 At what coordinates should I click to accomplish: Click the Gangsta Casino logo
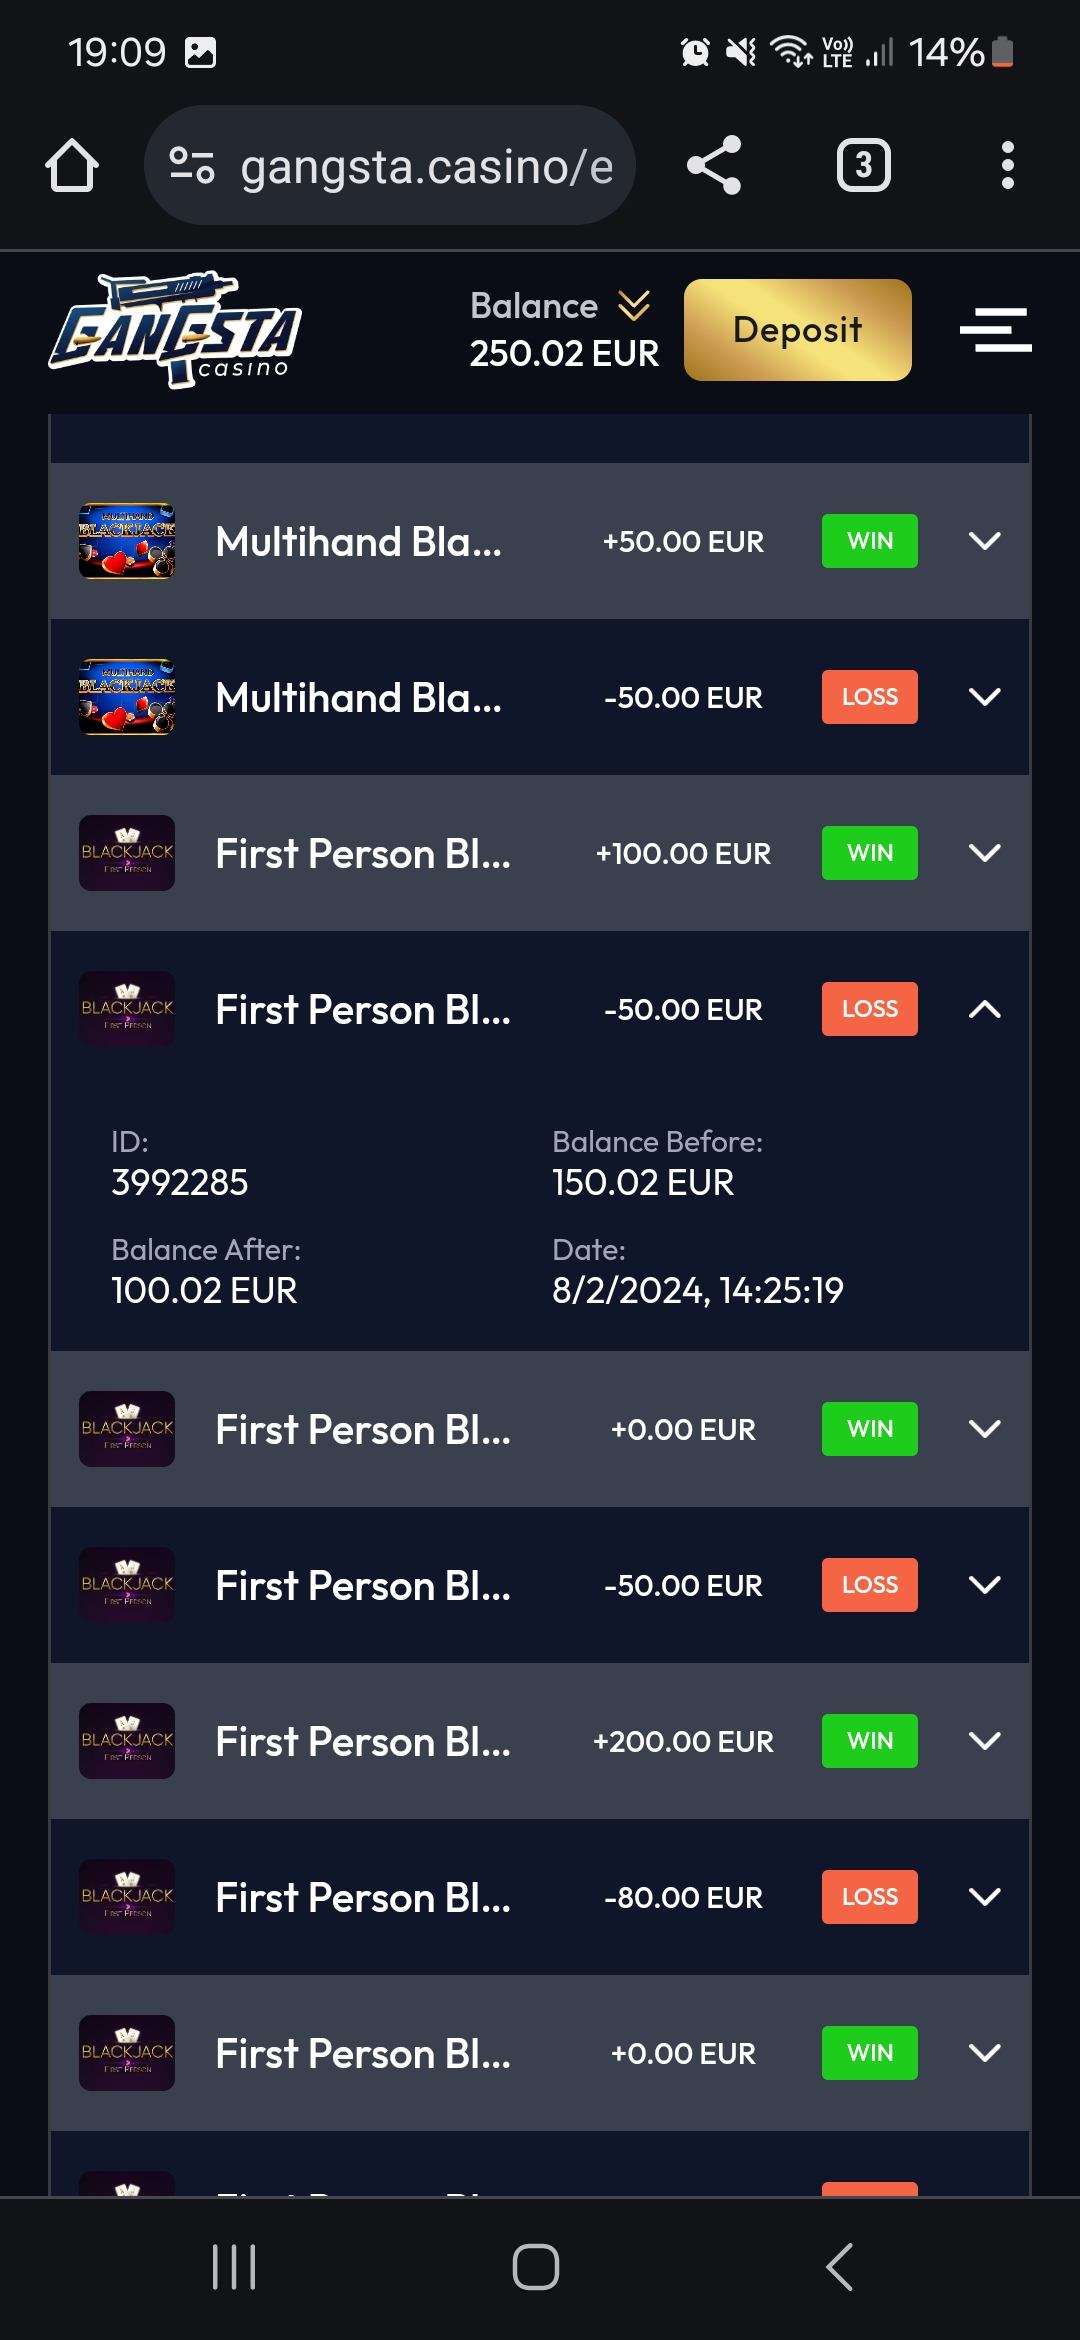point(175,330)
